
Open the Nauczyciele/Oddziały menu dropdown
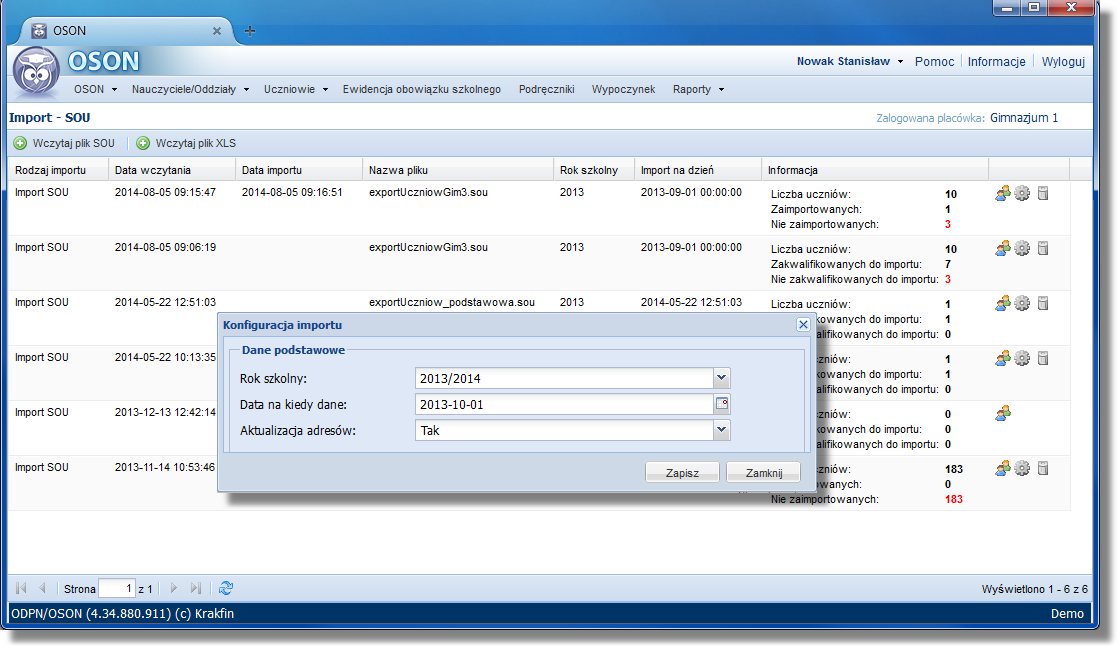coord(191,89)
